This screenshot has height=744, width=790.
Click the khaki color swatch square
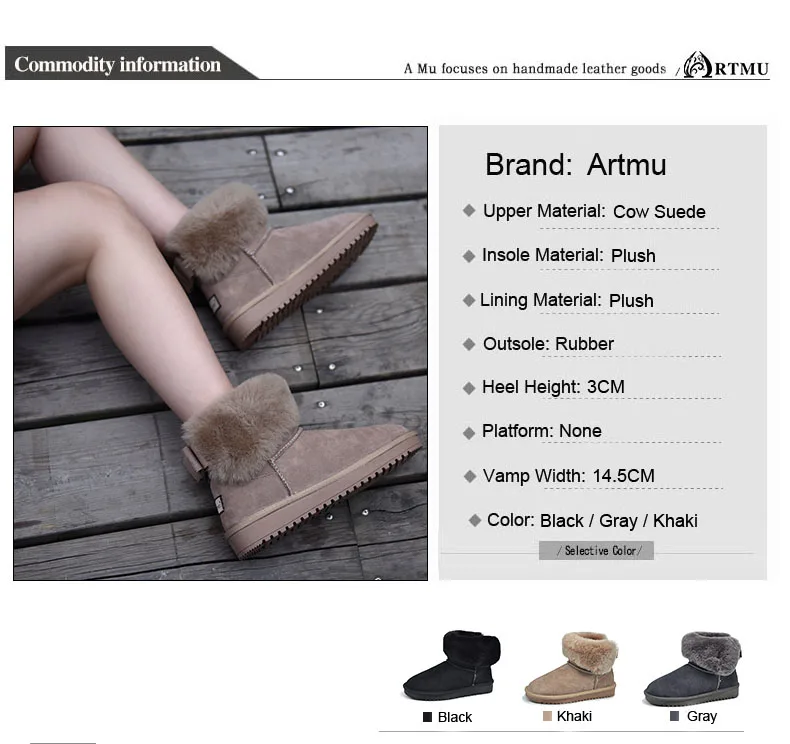click(547, 716)
